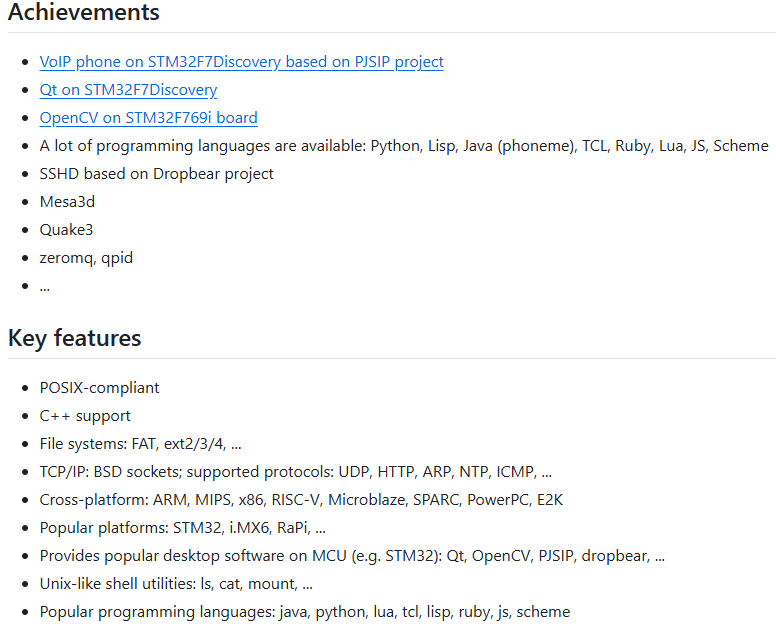Screen dimensions: 776x629
Task: Click the Mesa3d list item
Action: [x=67, y=202]
